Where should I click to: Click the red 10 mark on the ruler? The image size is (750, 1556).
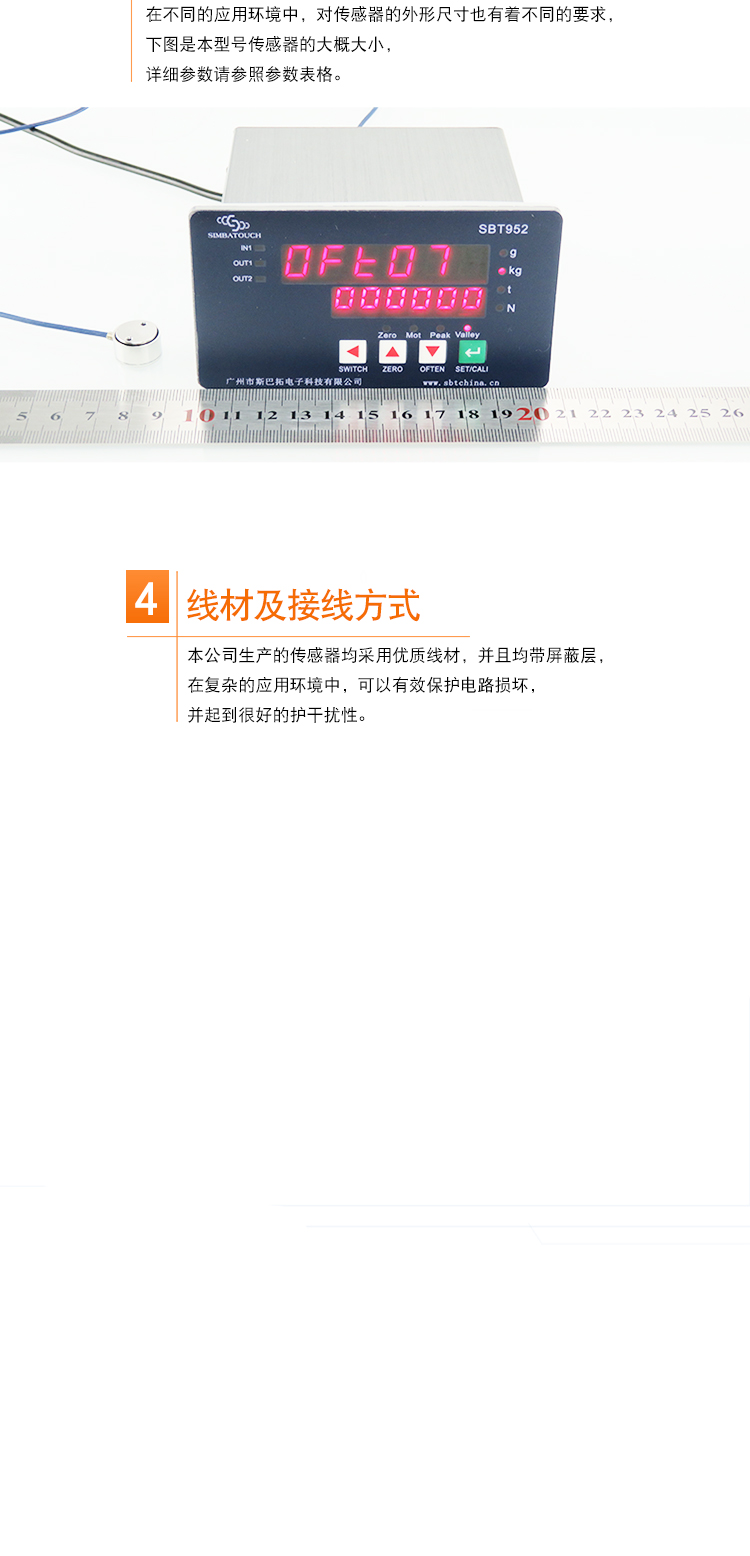click(x=200, y=414)
